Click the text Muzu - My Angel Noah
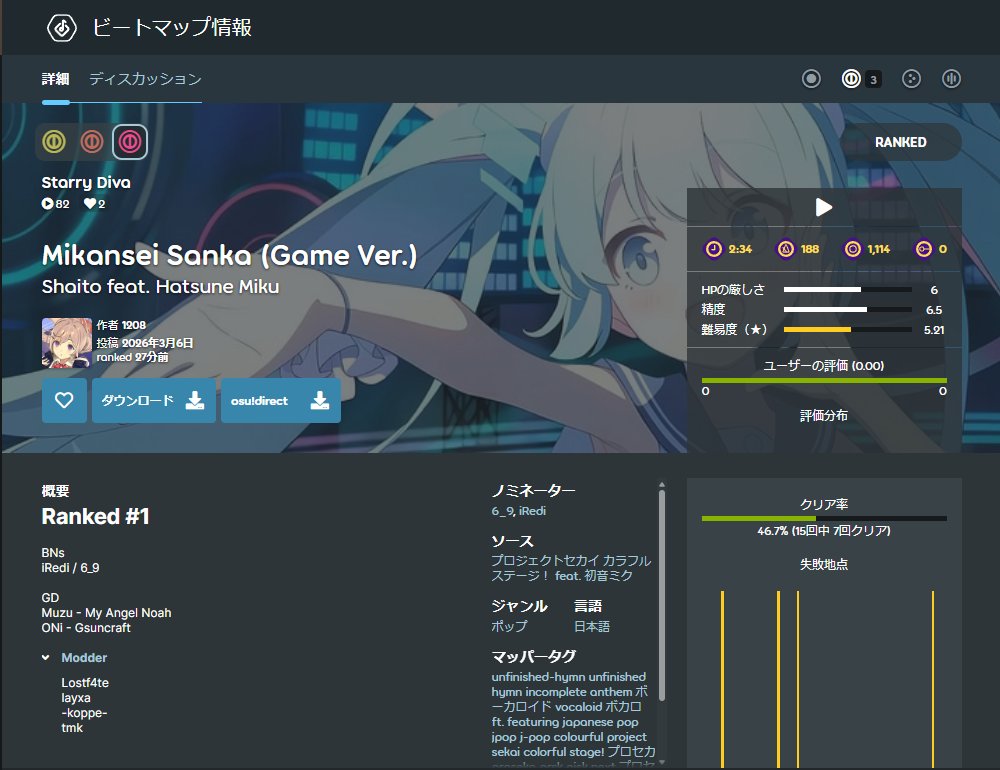 tap(107, 613)
